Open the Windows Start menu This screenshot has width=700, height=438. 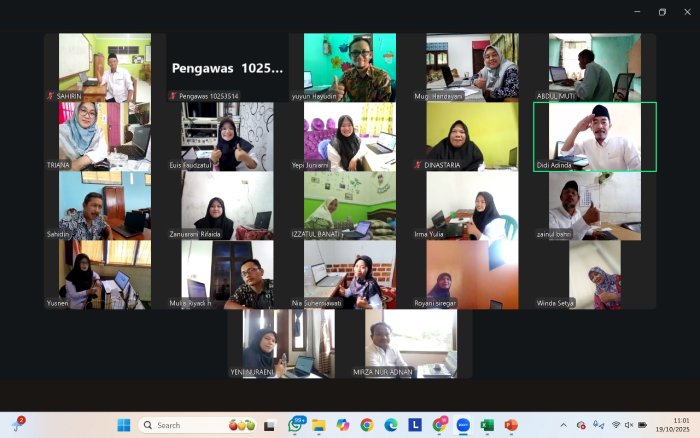124,425
